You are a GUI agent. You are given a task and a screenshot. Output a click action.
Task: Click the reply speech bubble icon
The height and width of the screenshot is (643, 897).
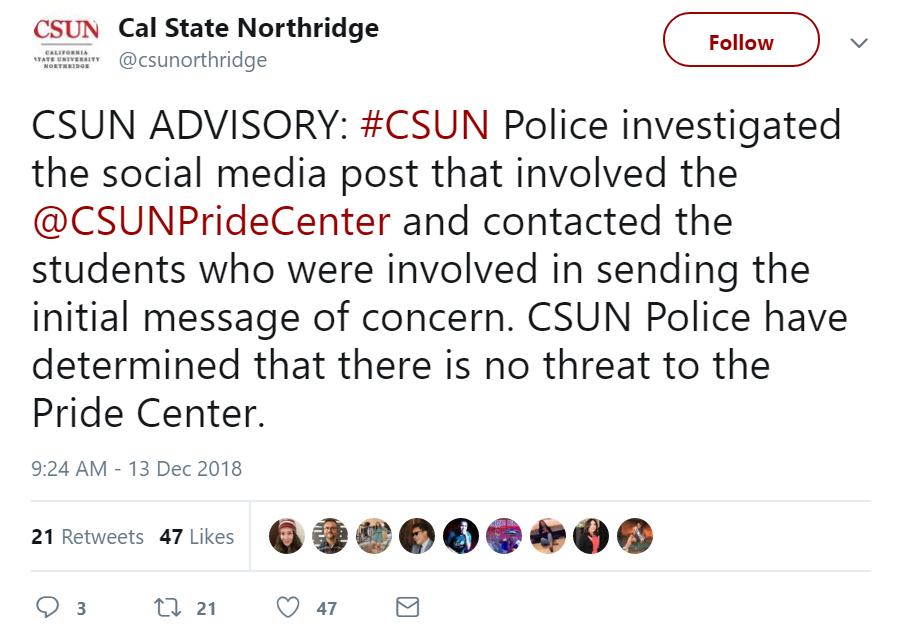(x=47, y=607)
